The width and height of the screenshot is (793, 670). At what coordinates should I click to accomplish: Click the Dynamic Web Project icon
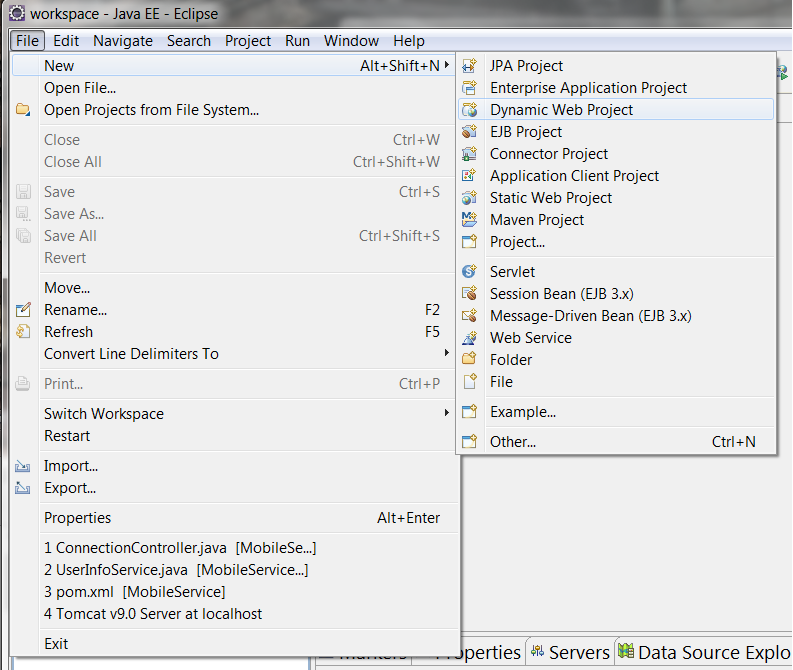pyautogui.click(x=469, y=110)
